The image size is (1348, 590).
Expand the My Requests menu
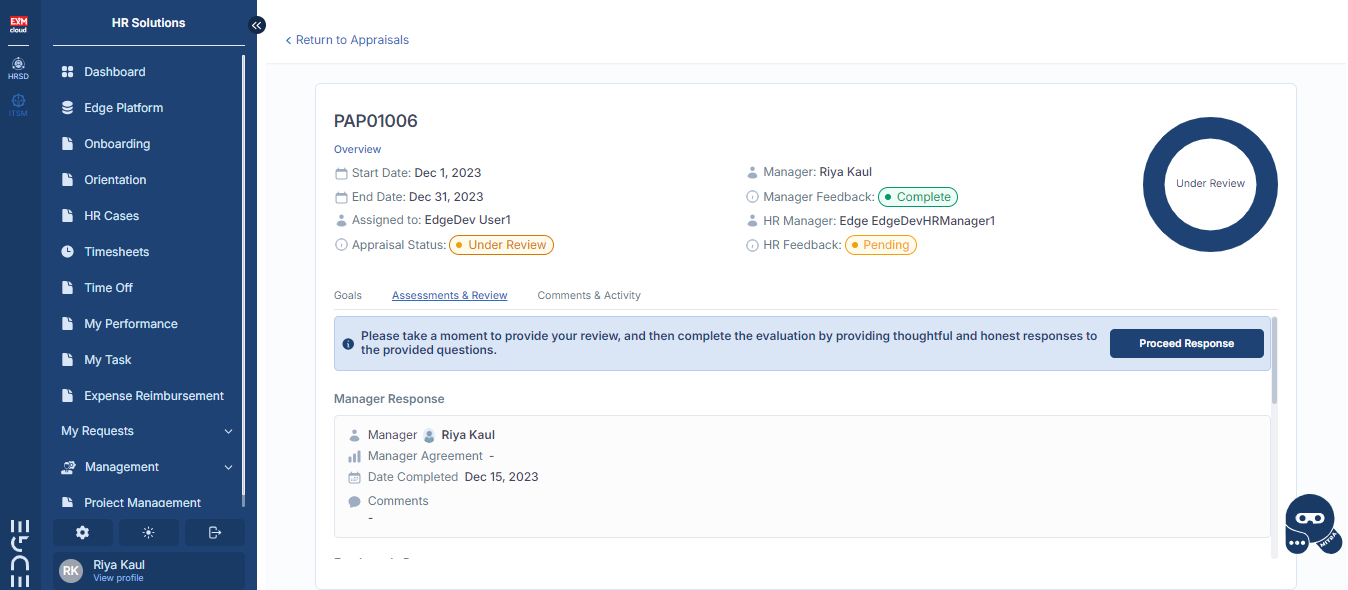[x=148, y=431]
